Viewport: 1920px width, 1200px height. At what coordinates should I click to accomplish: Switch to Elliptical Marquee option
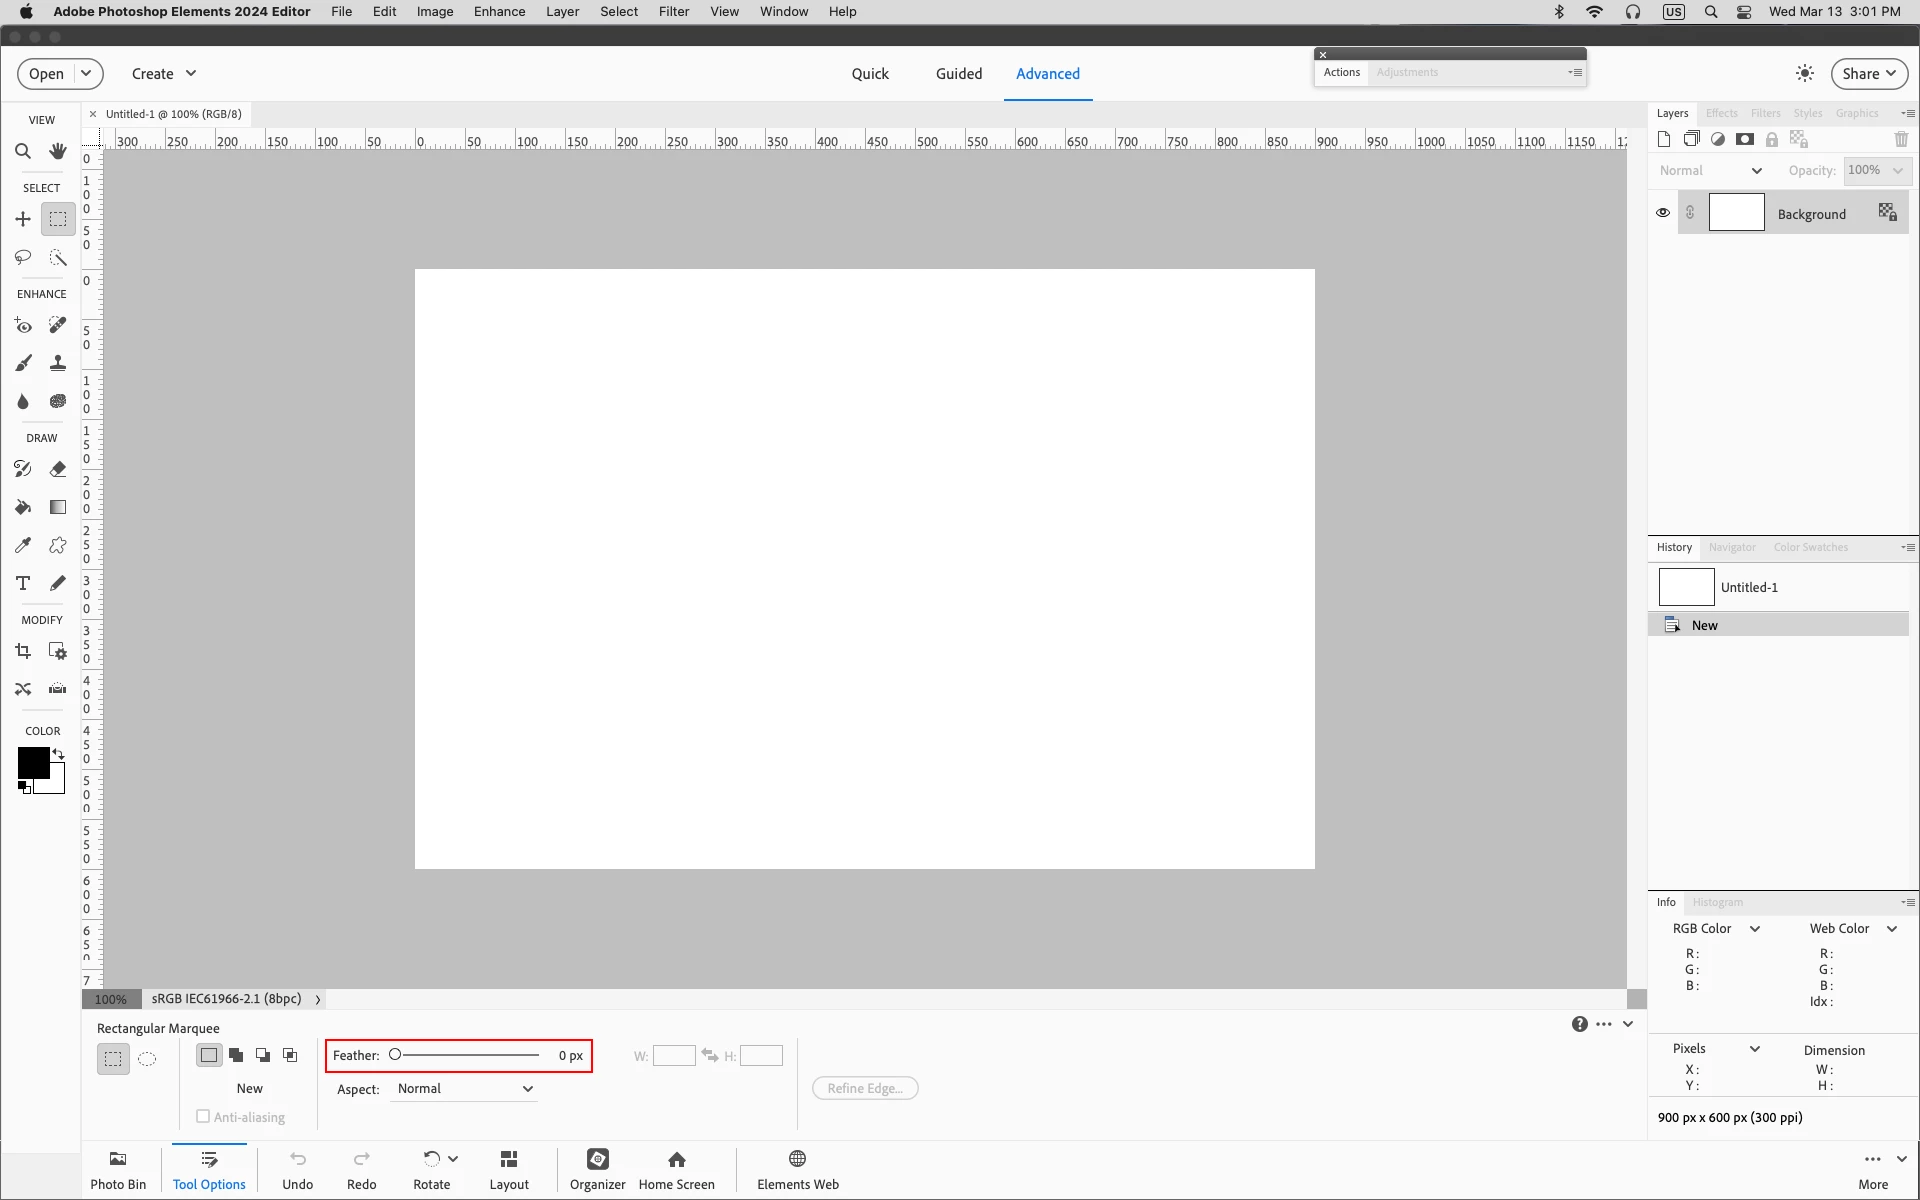(x=147, y=1058)
